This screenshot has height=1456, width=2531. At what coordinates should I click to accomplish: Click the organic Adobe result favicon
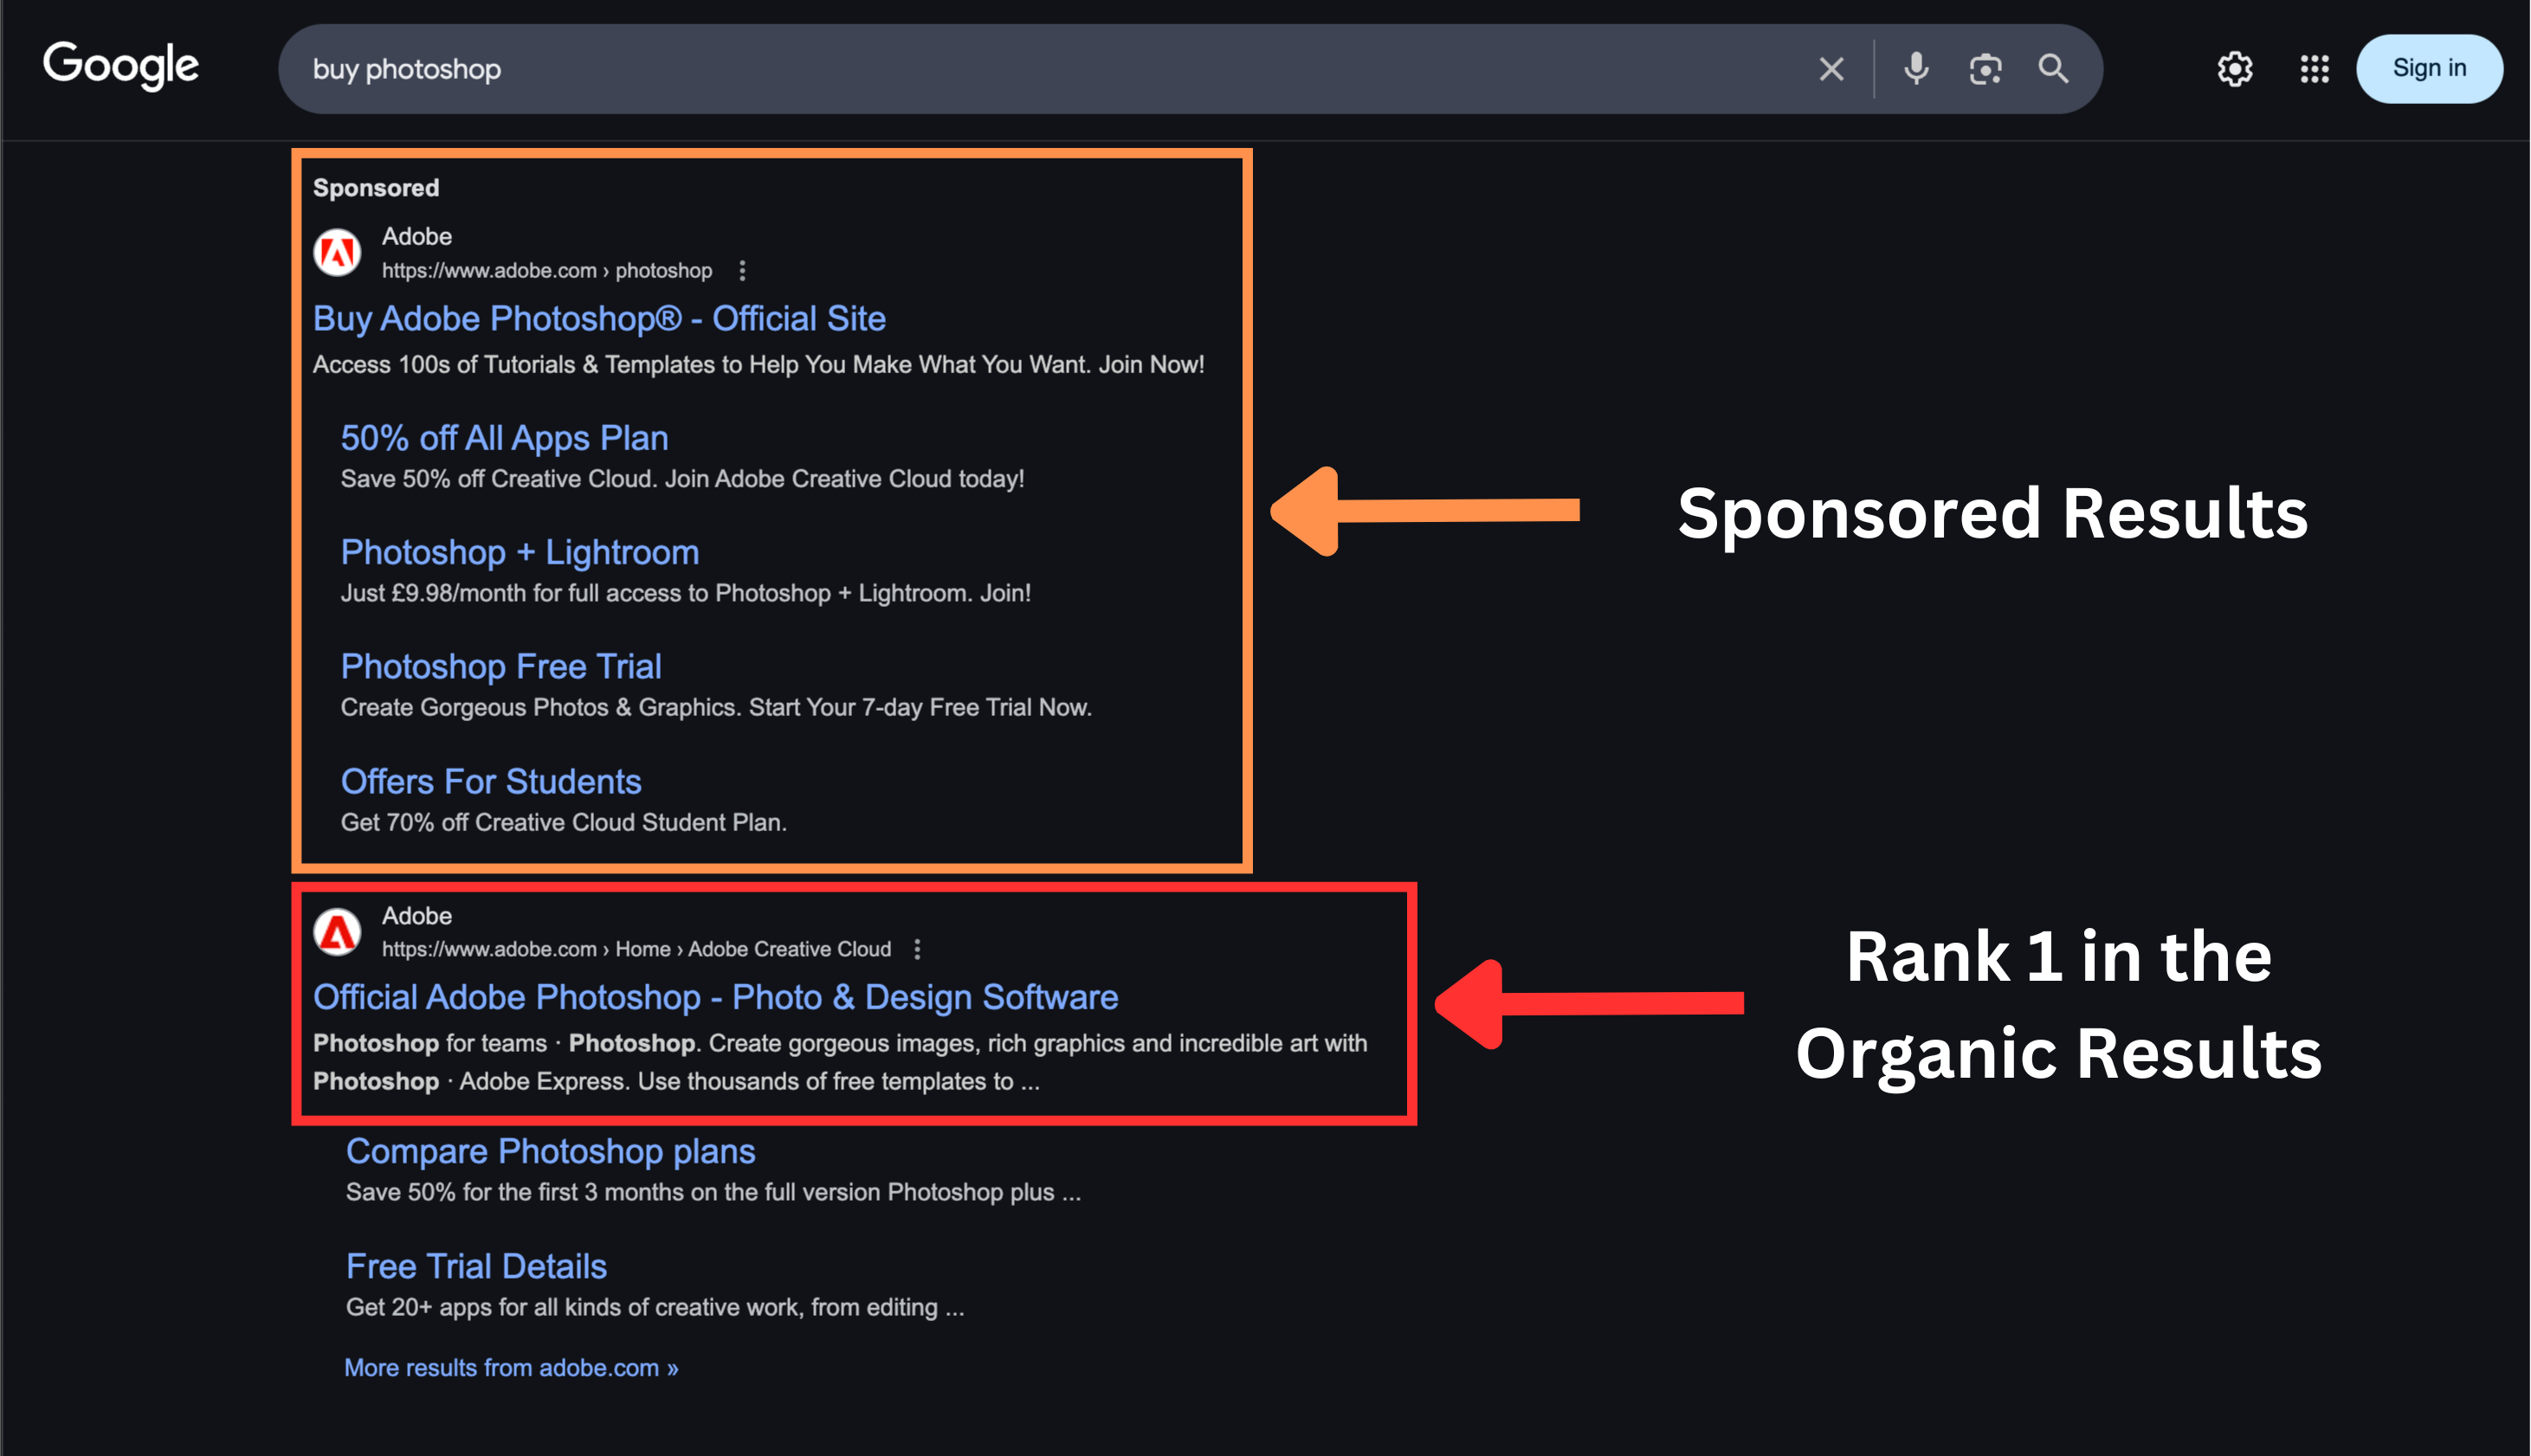338,932
